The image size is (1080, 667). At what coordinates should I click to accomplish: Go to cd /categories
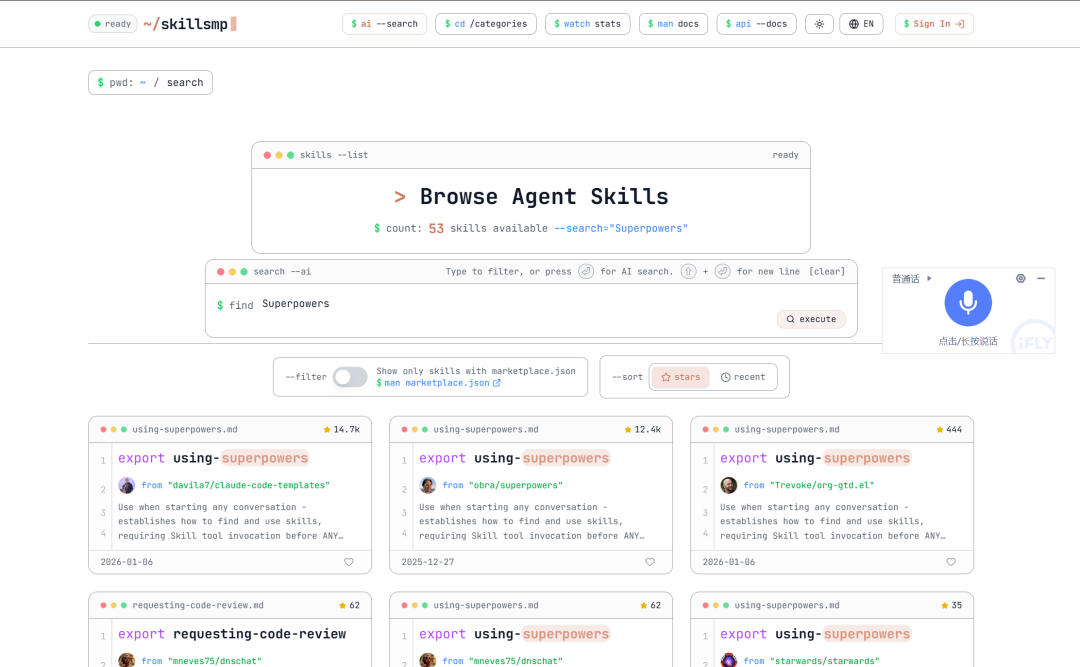pos(486,24)
